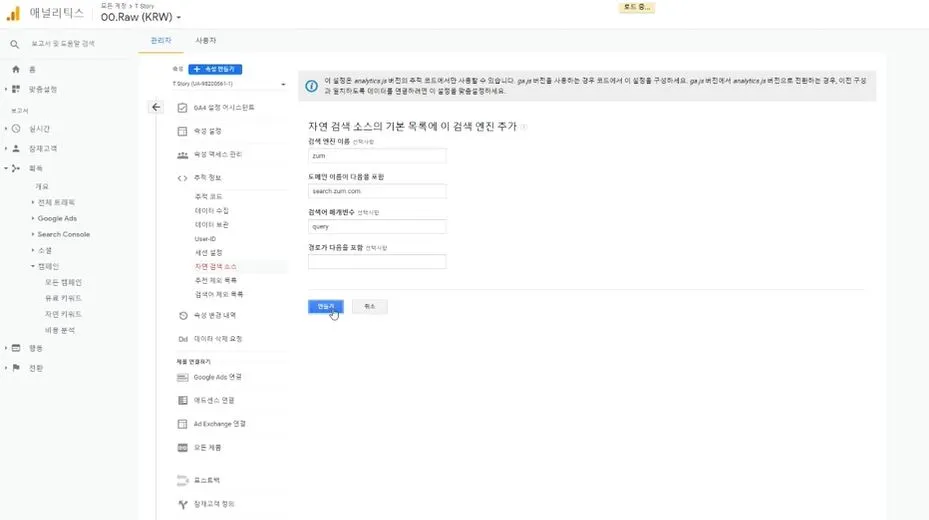Open 비용 분석 report
The image size is (929, 520).
(60, 330)
